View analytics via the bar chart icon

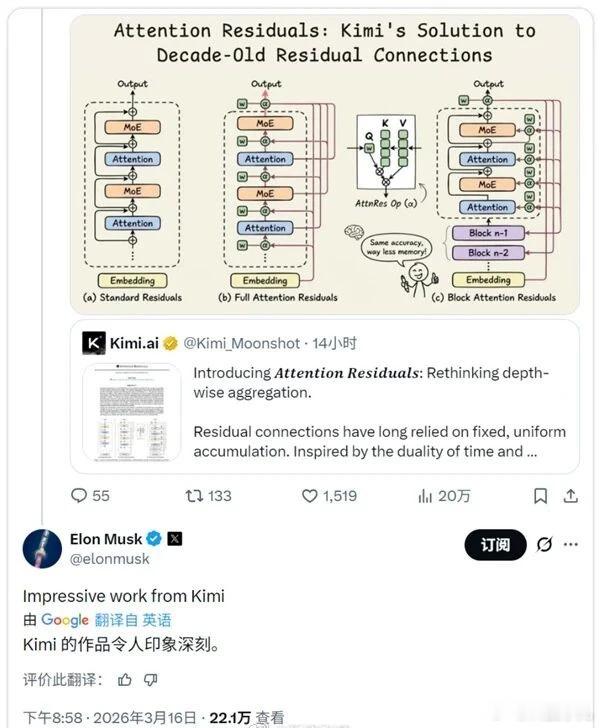pos(425,496)
